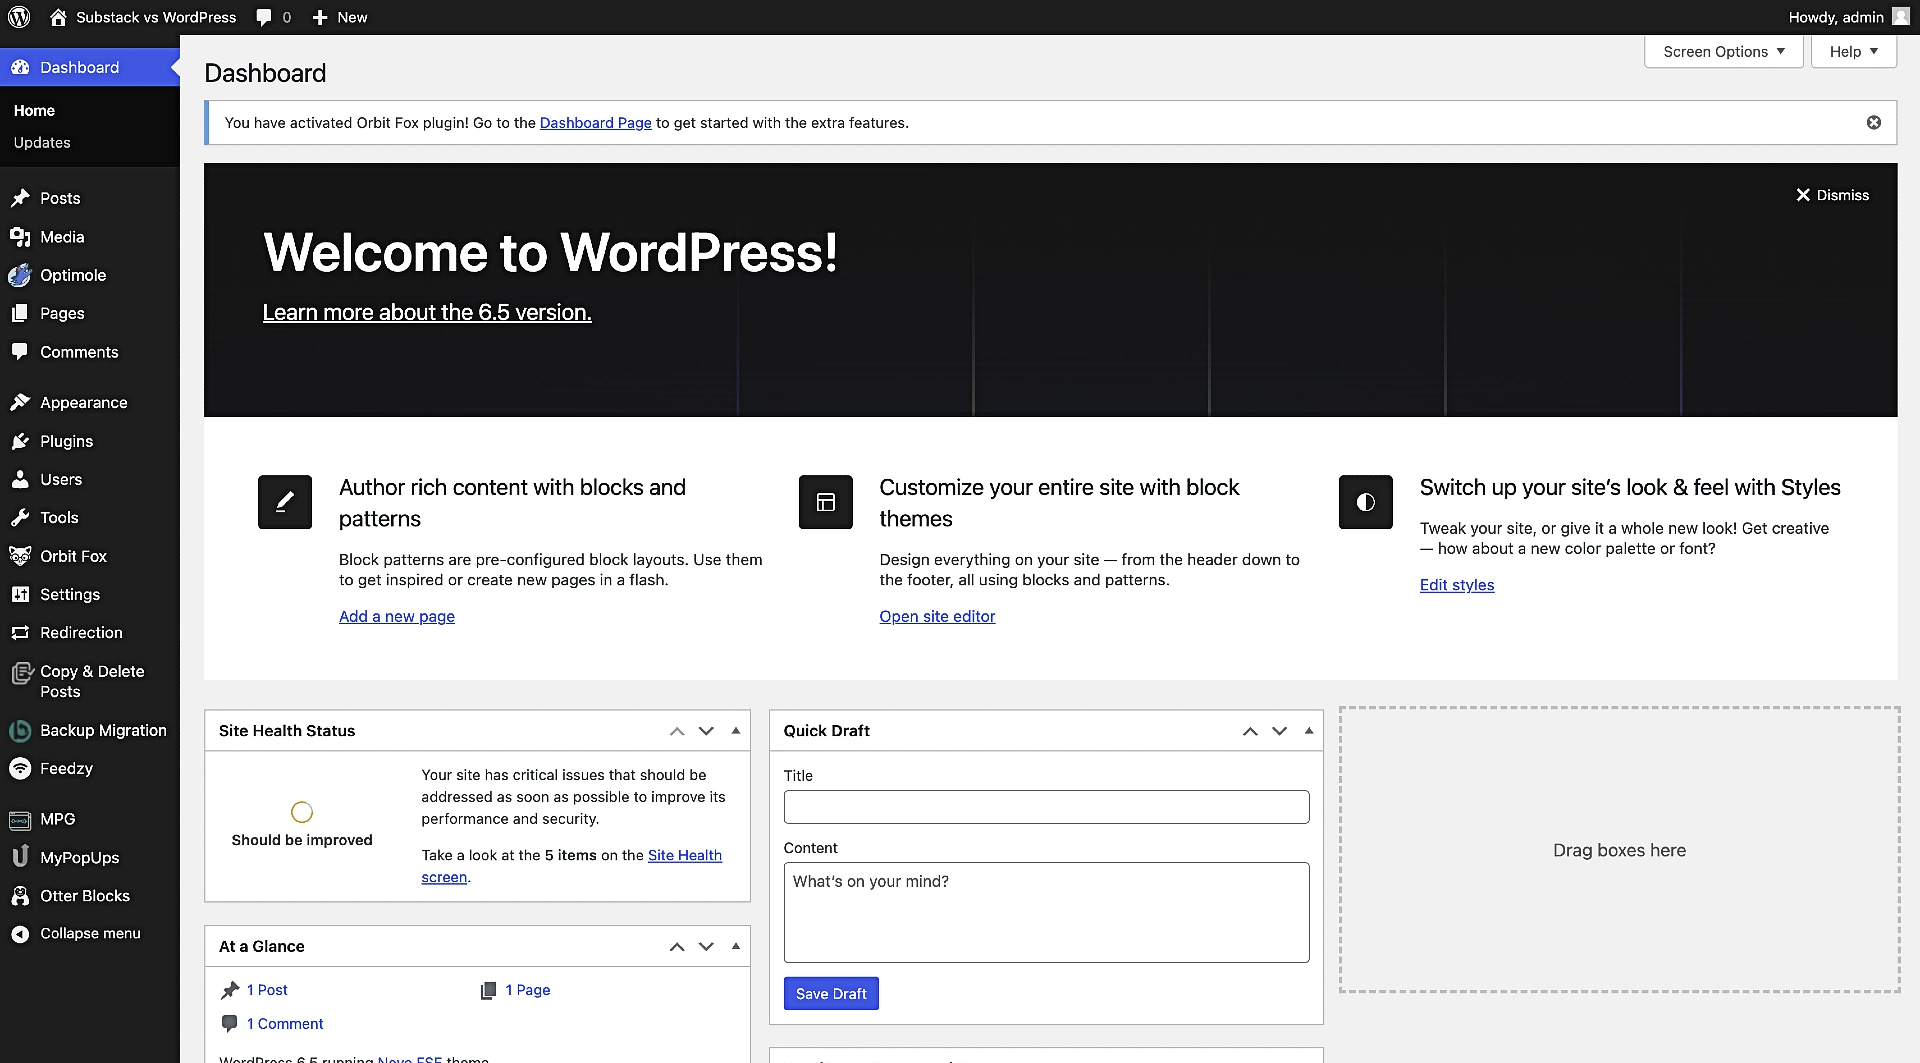The height and width of the screenshot is (1063, 1920).
Task: Click the comments bubble icon in admin bar
Action: tap(263, 17)
